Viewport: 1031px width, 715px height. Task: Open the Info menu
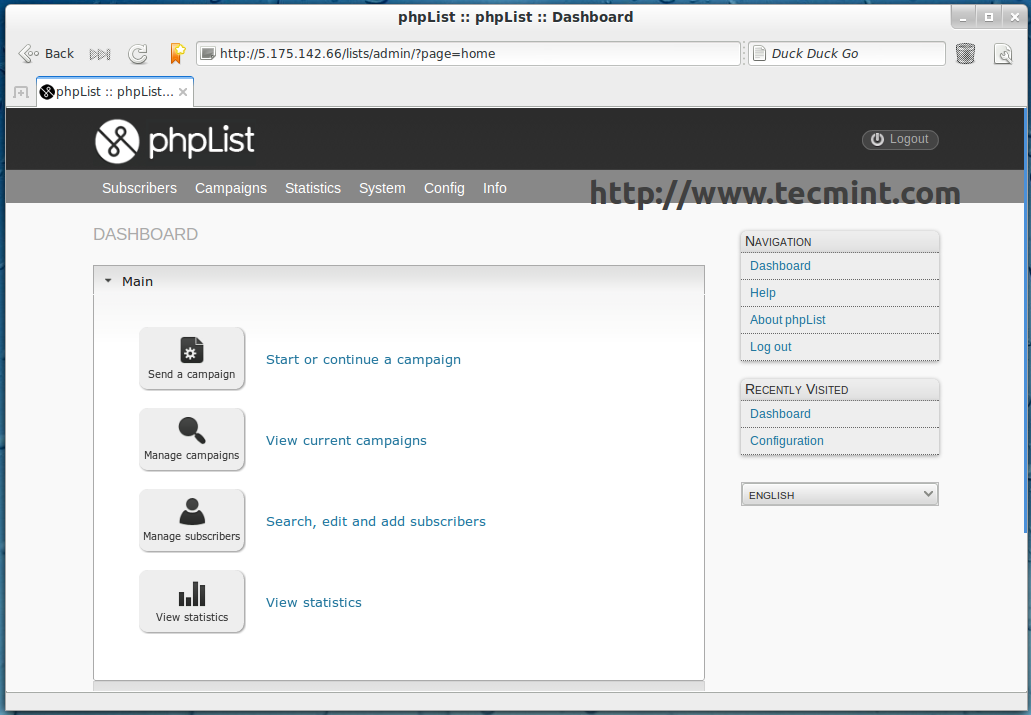click(494, 188)
